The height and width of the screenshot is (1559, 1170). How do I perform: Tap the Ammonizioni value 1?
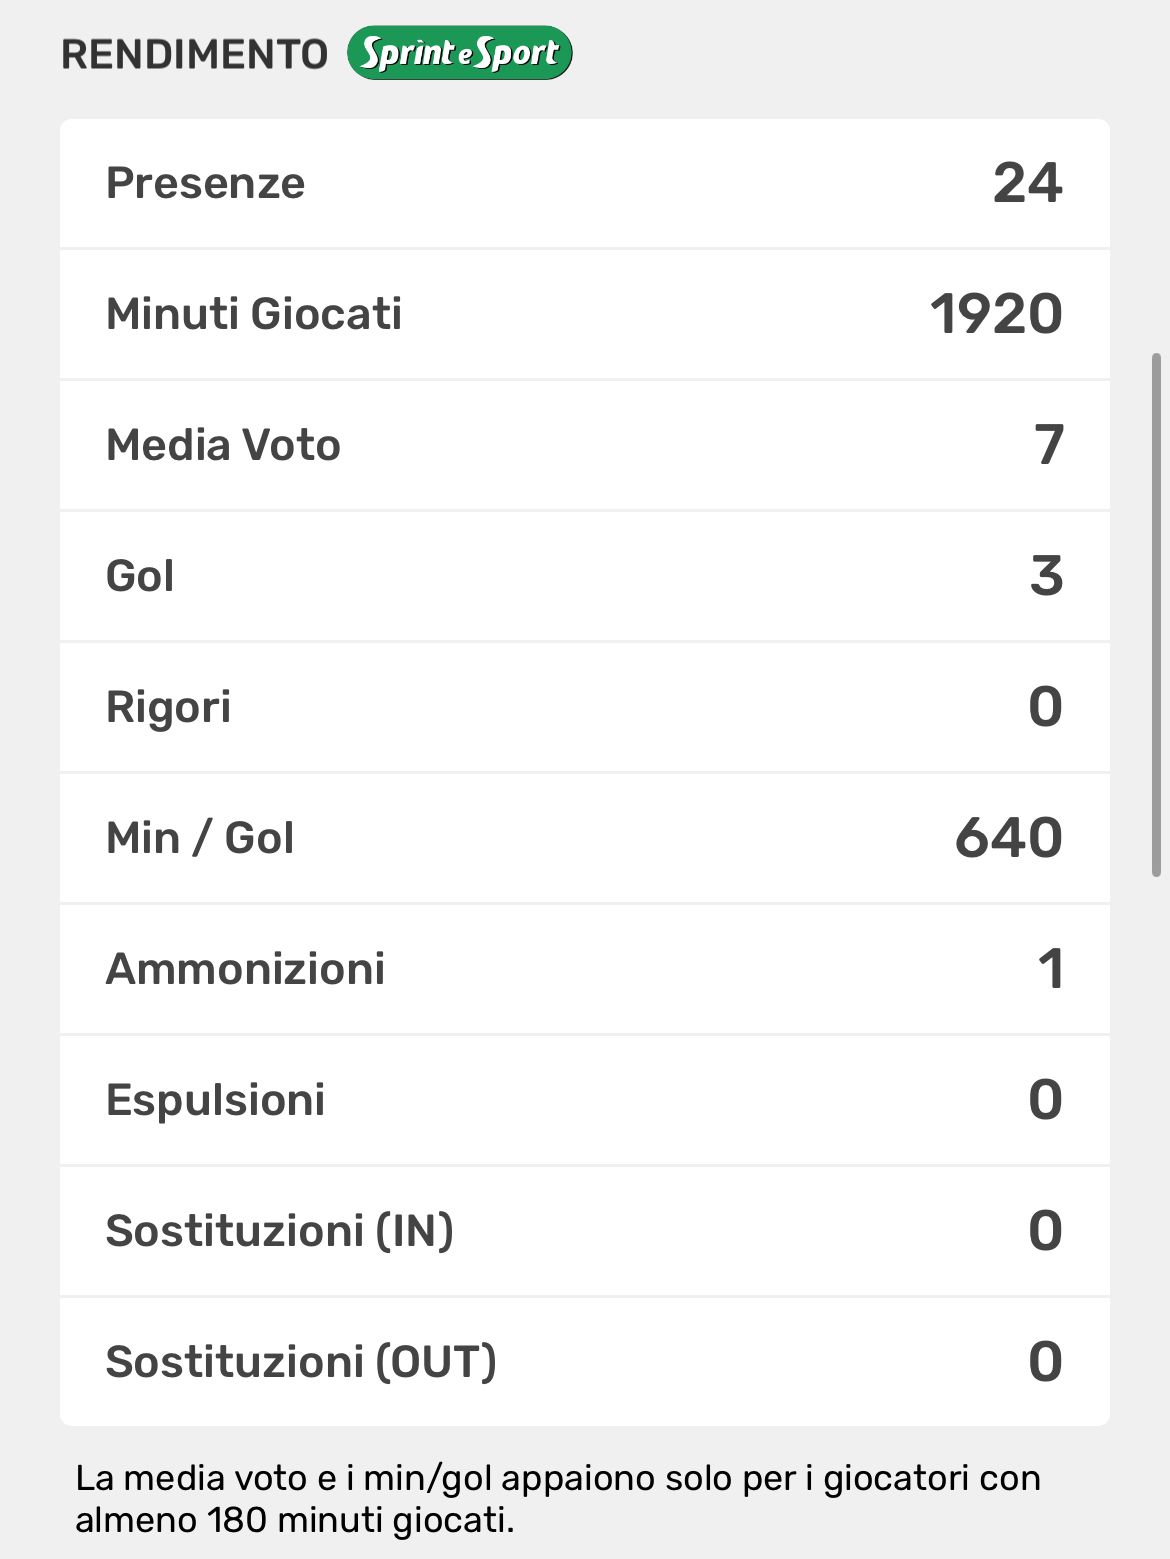tap(1050, 969)
